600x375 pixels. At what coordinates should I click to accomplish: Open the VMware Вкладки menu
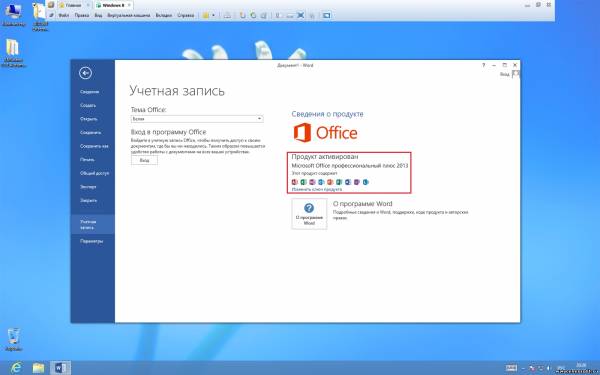[x=164, y=15]
